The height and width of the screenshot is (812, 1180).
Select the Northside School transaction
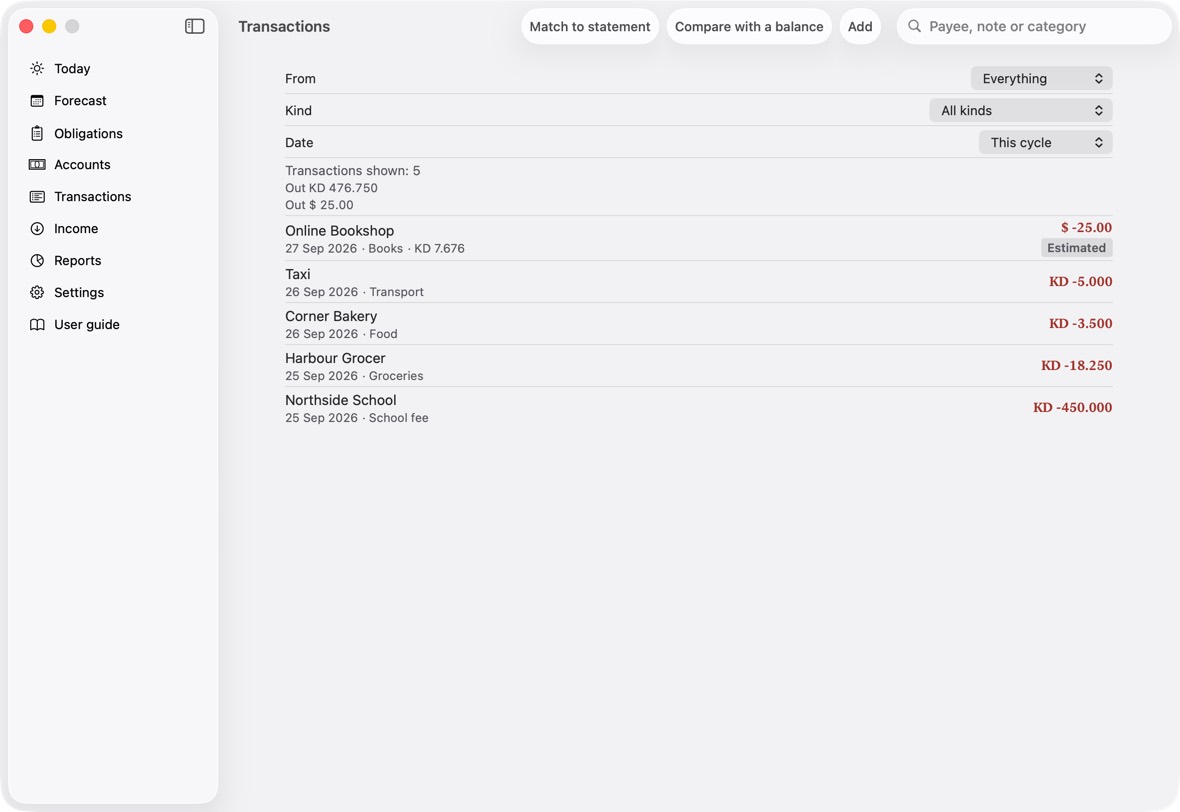(x=698, y=409)
